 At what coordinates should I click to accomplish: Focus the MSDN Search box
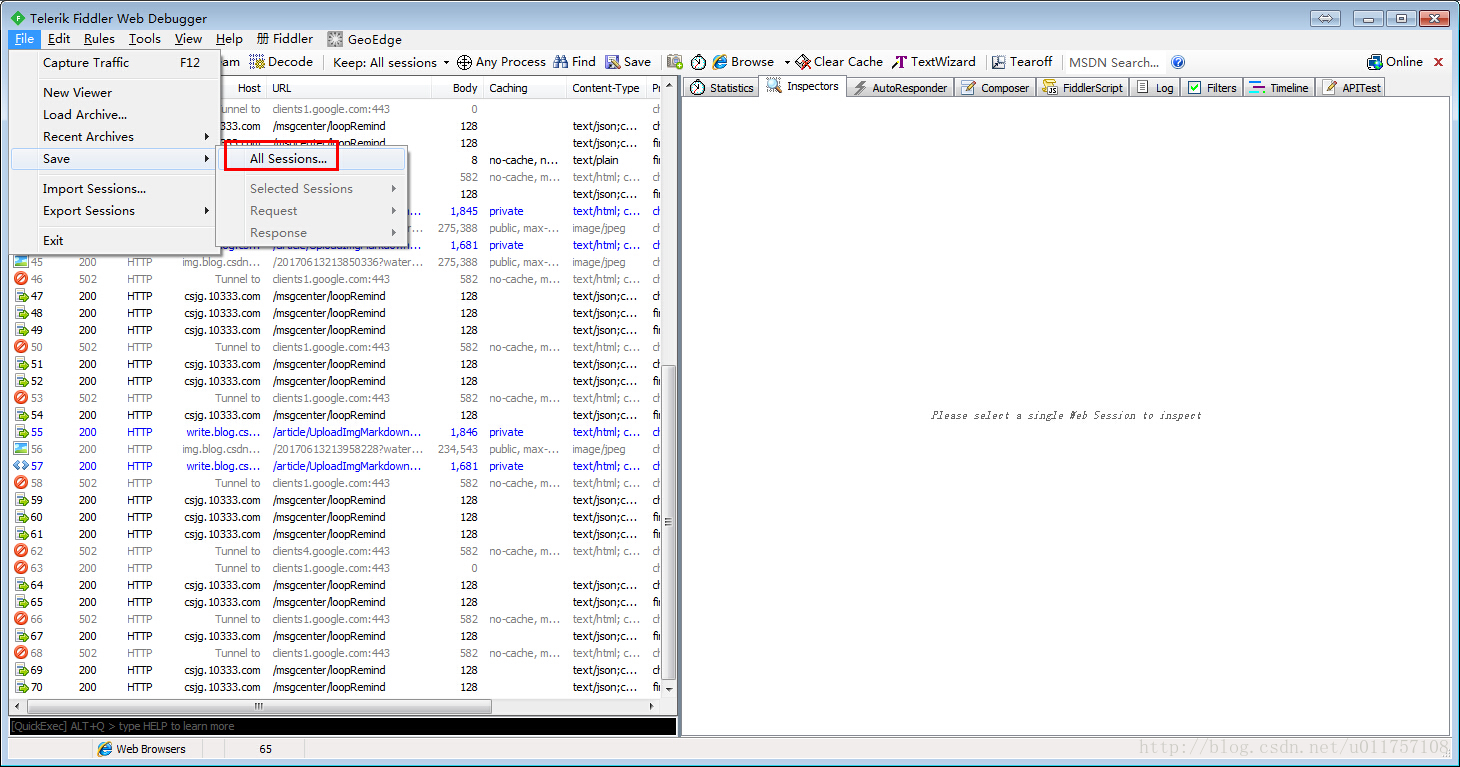(x=1114, y=62)
